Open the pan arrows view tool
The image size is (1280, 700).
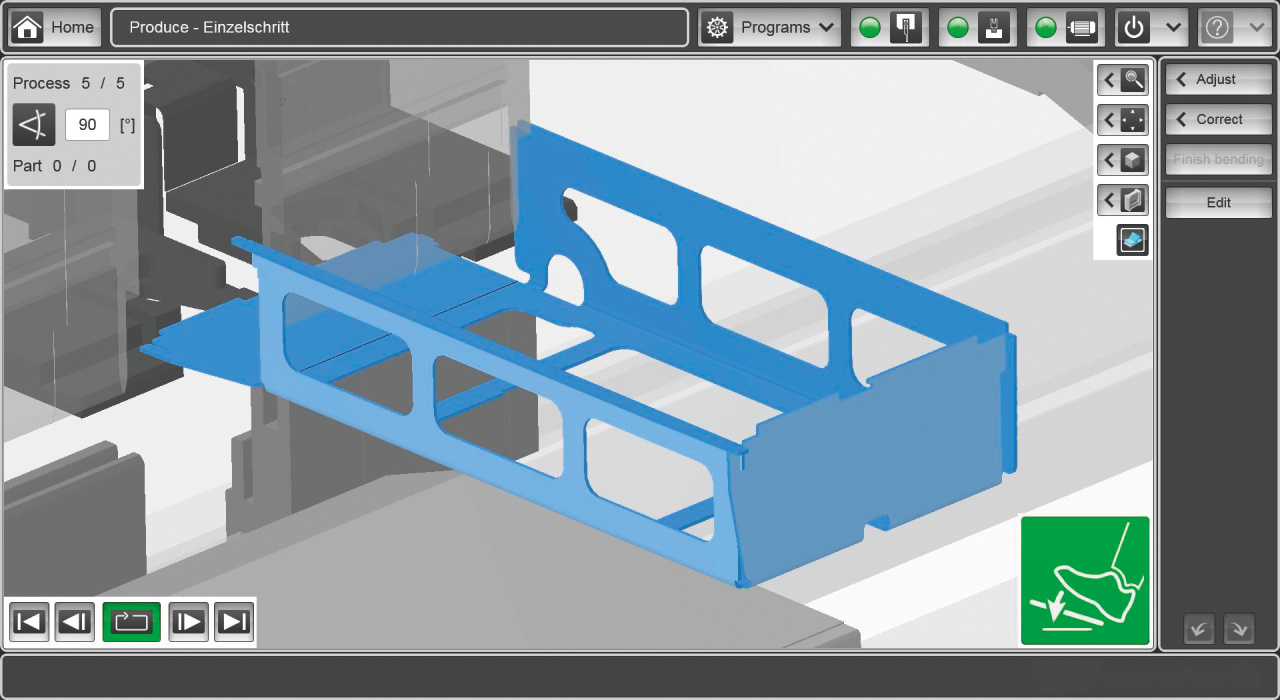point(1122,120)
